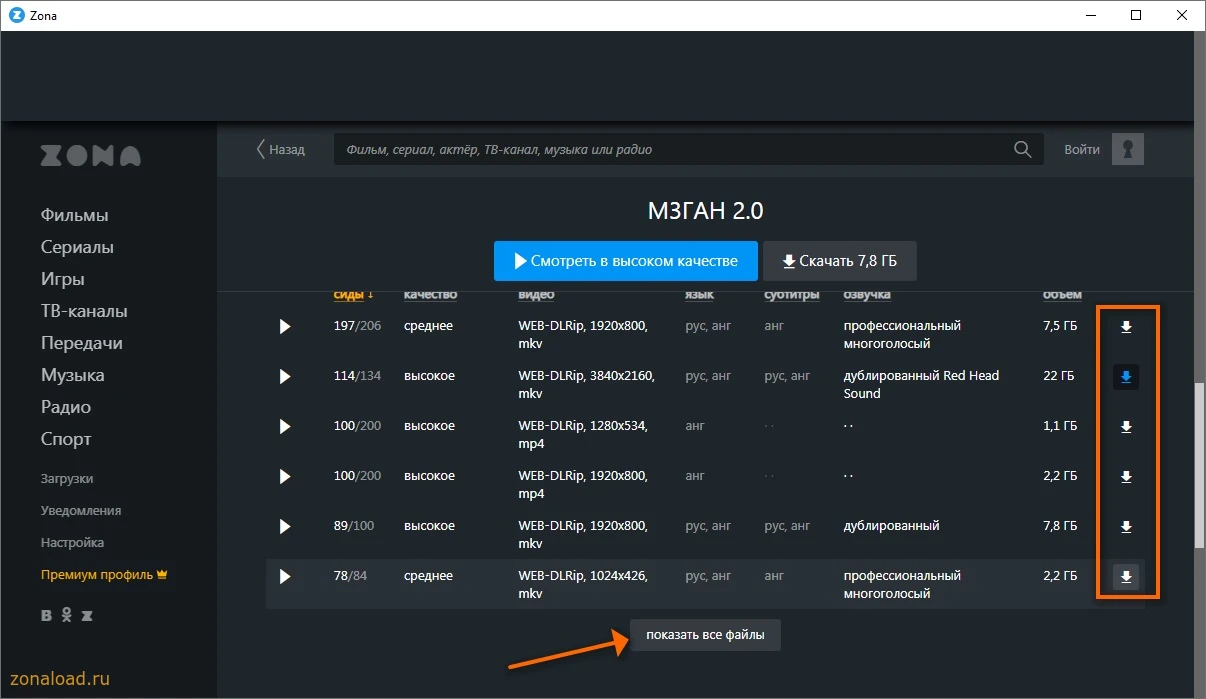Click the 78/84 seeds value
Viewport: 1206px width, 699px height.
[x=351, y=576]
